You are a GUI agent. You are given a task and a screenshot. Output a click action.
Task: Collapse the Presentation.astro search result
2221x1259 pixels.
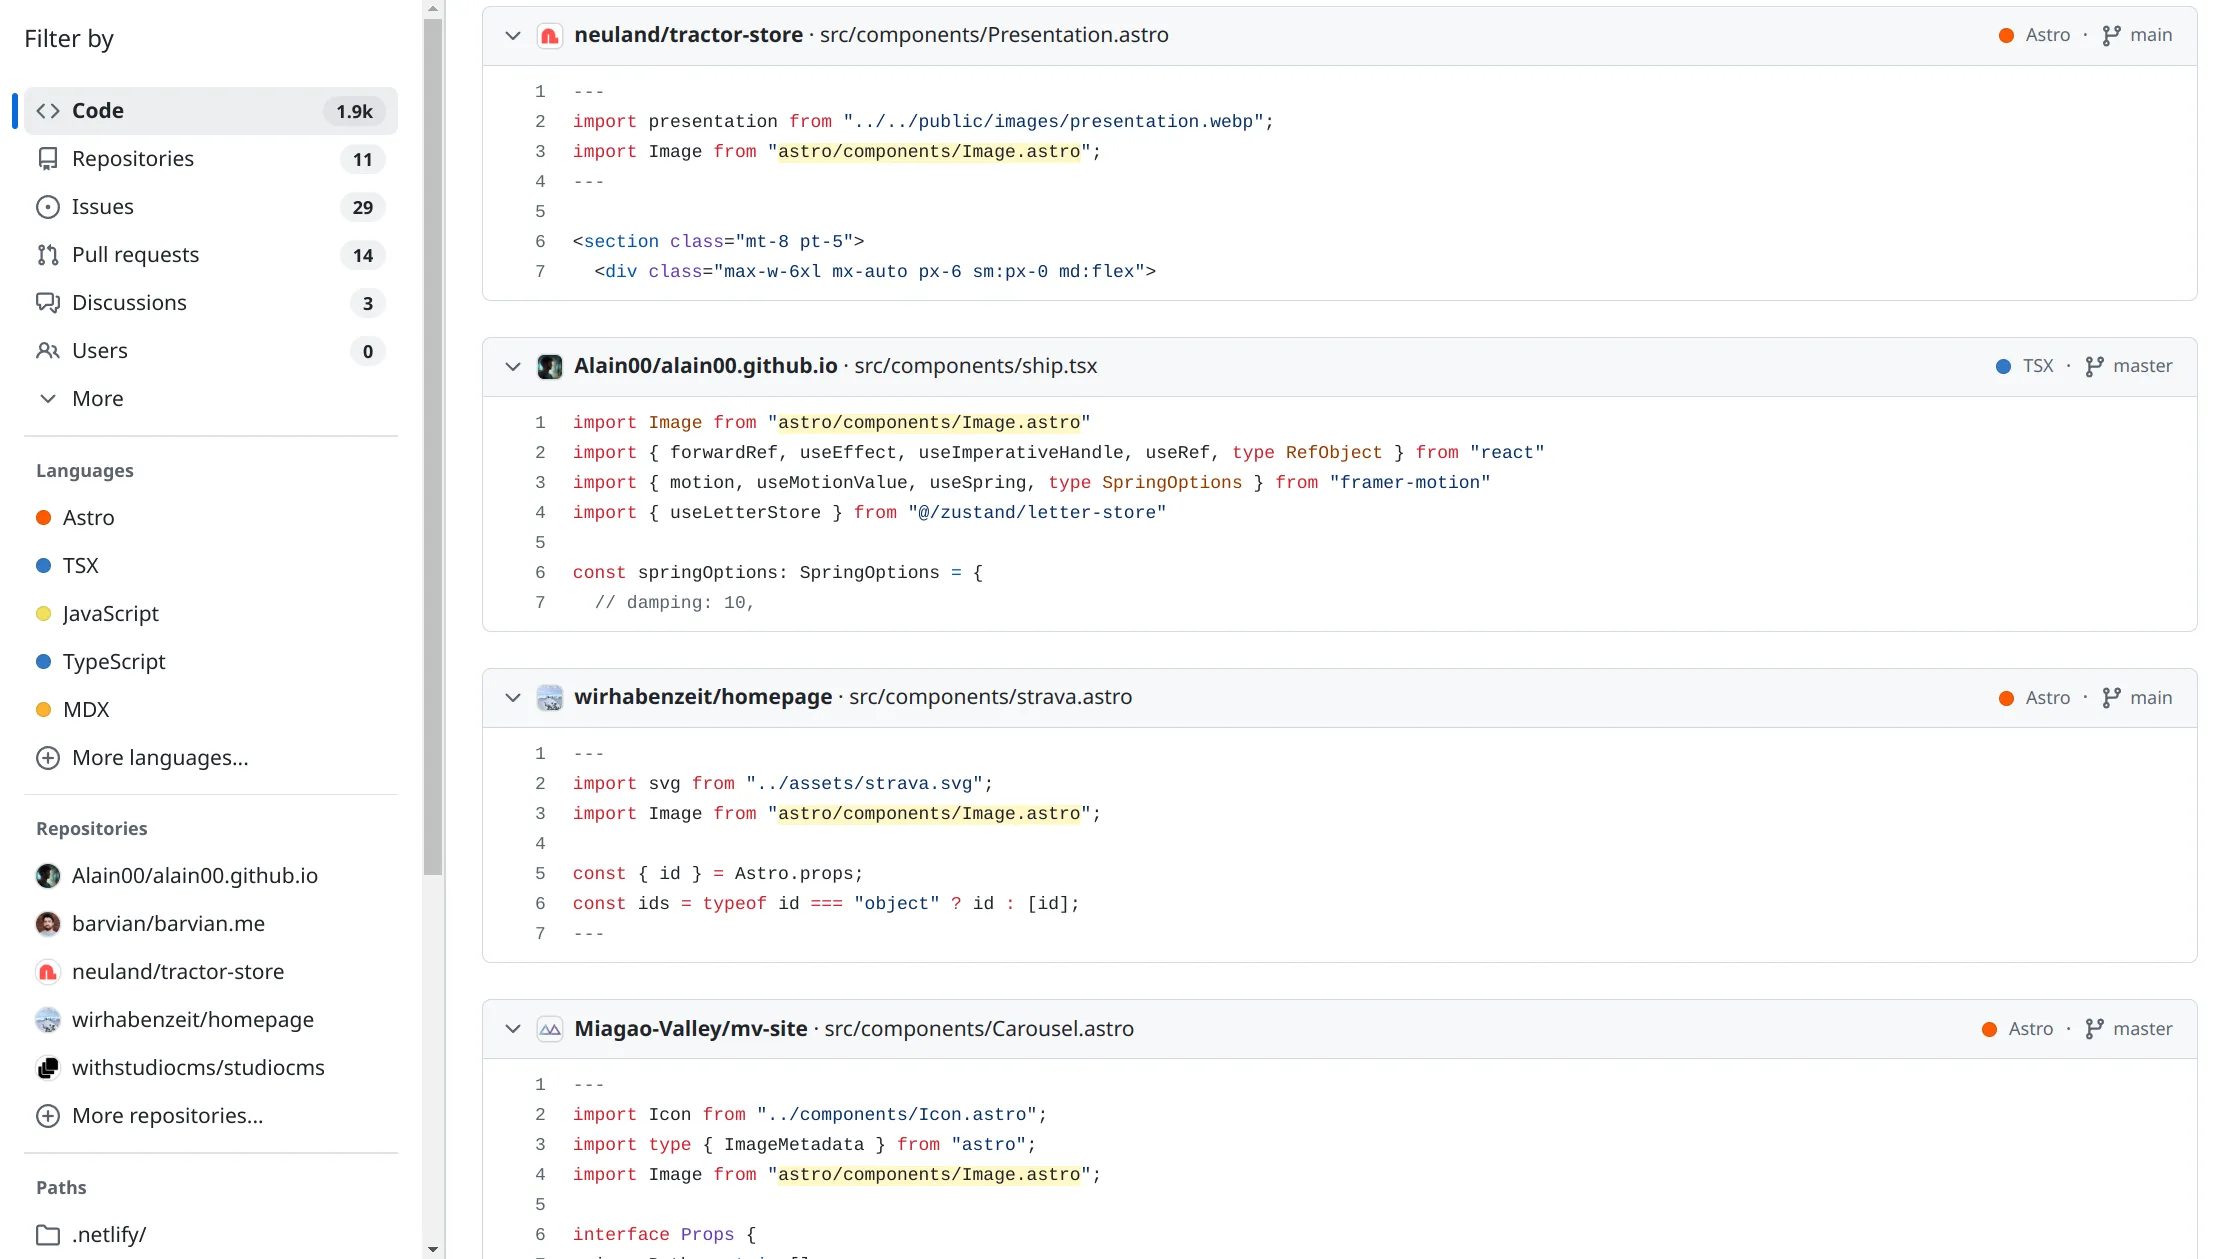point(513,35)
